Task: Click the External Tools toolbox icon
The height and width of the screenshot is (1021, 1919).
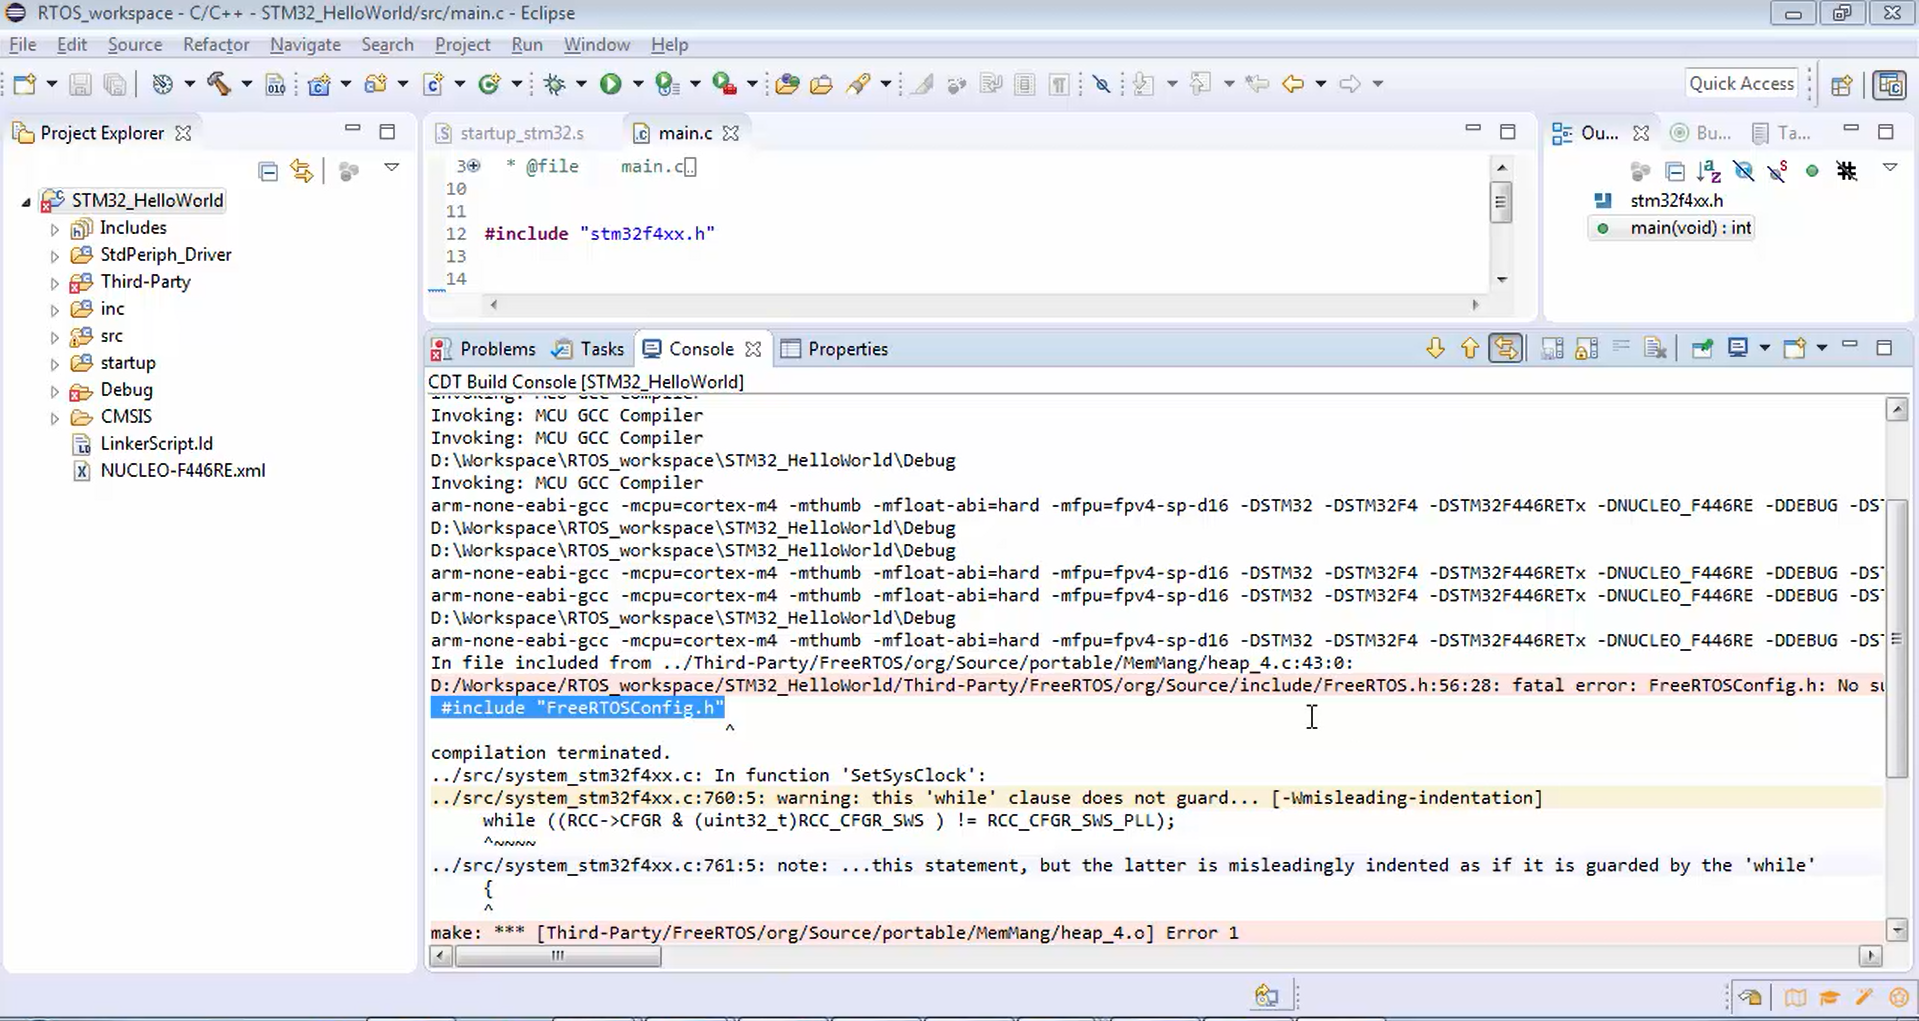Action: pyautogui.click(x=724, y=84)
